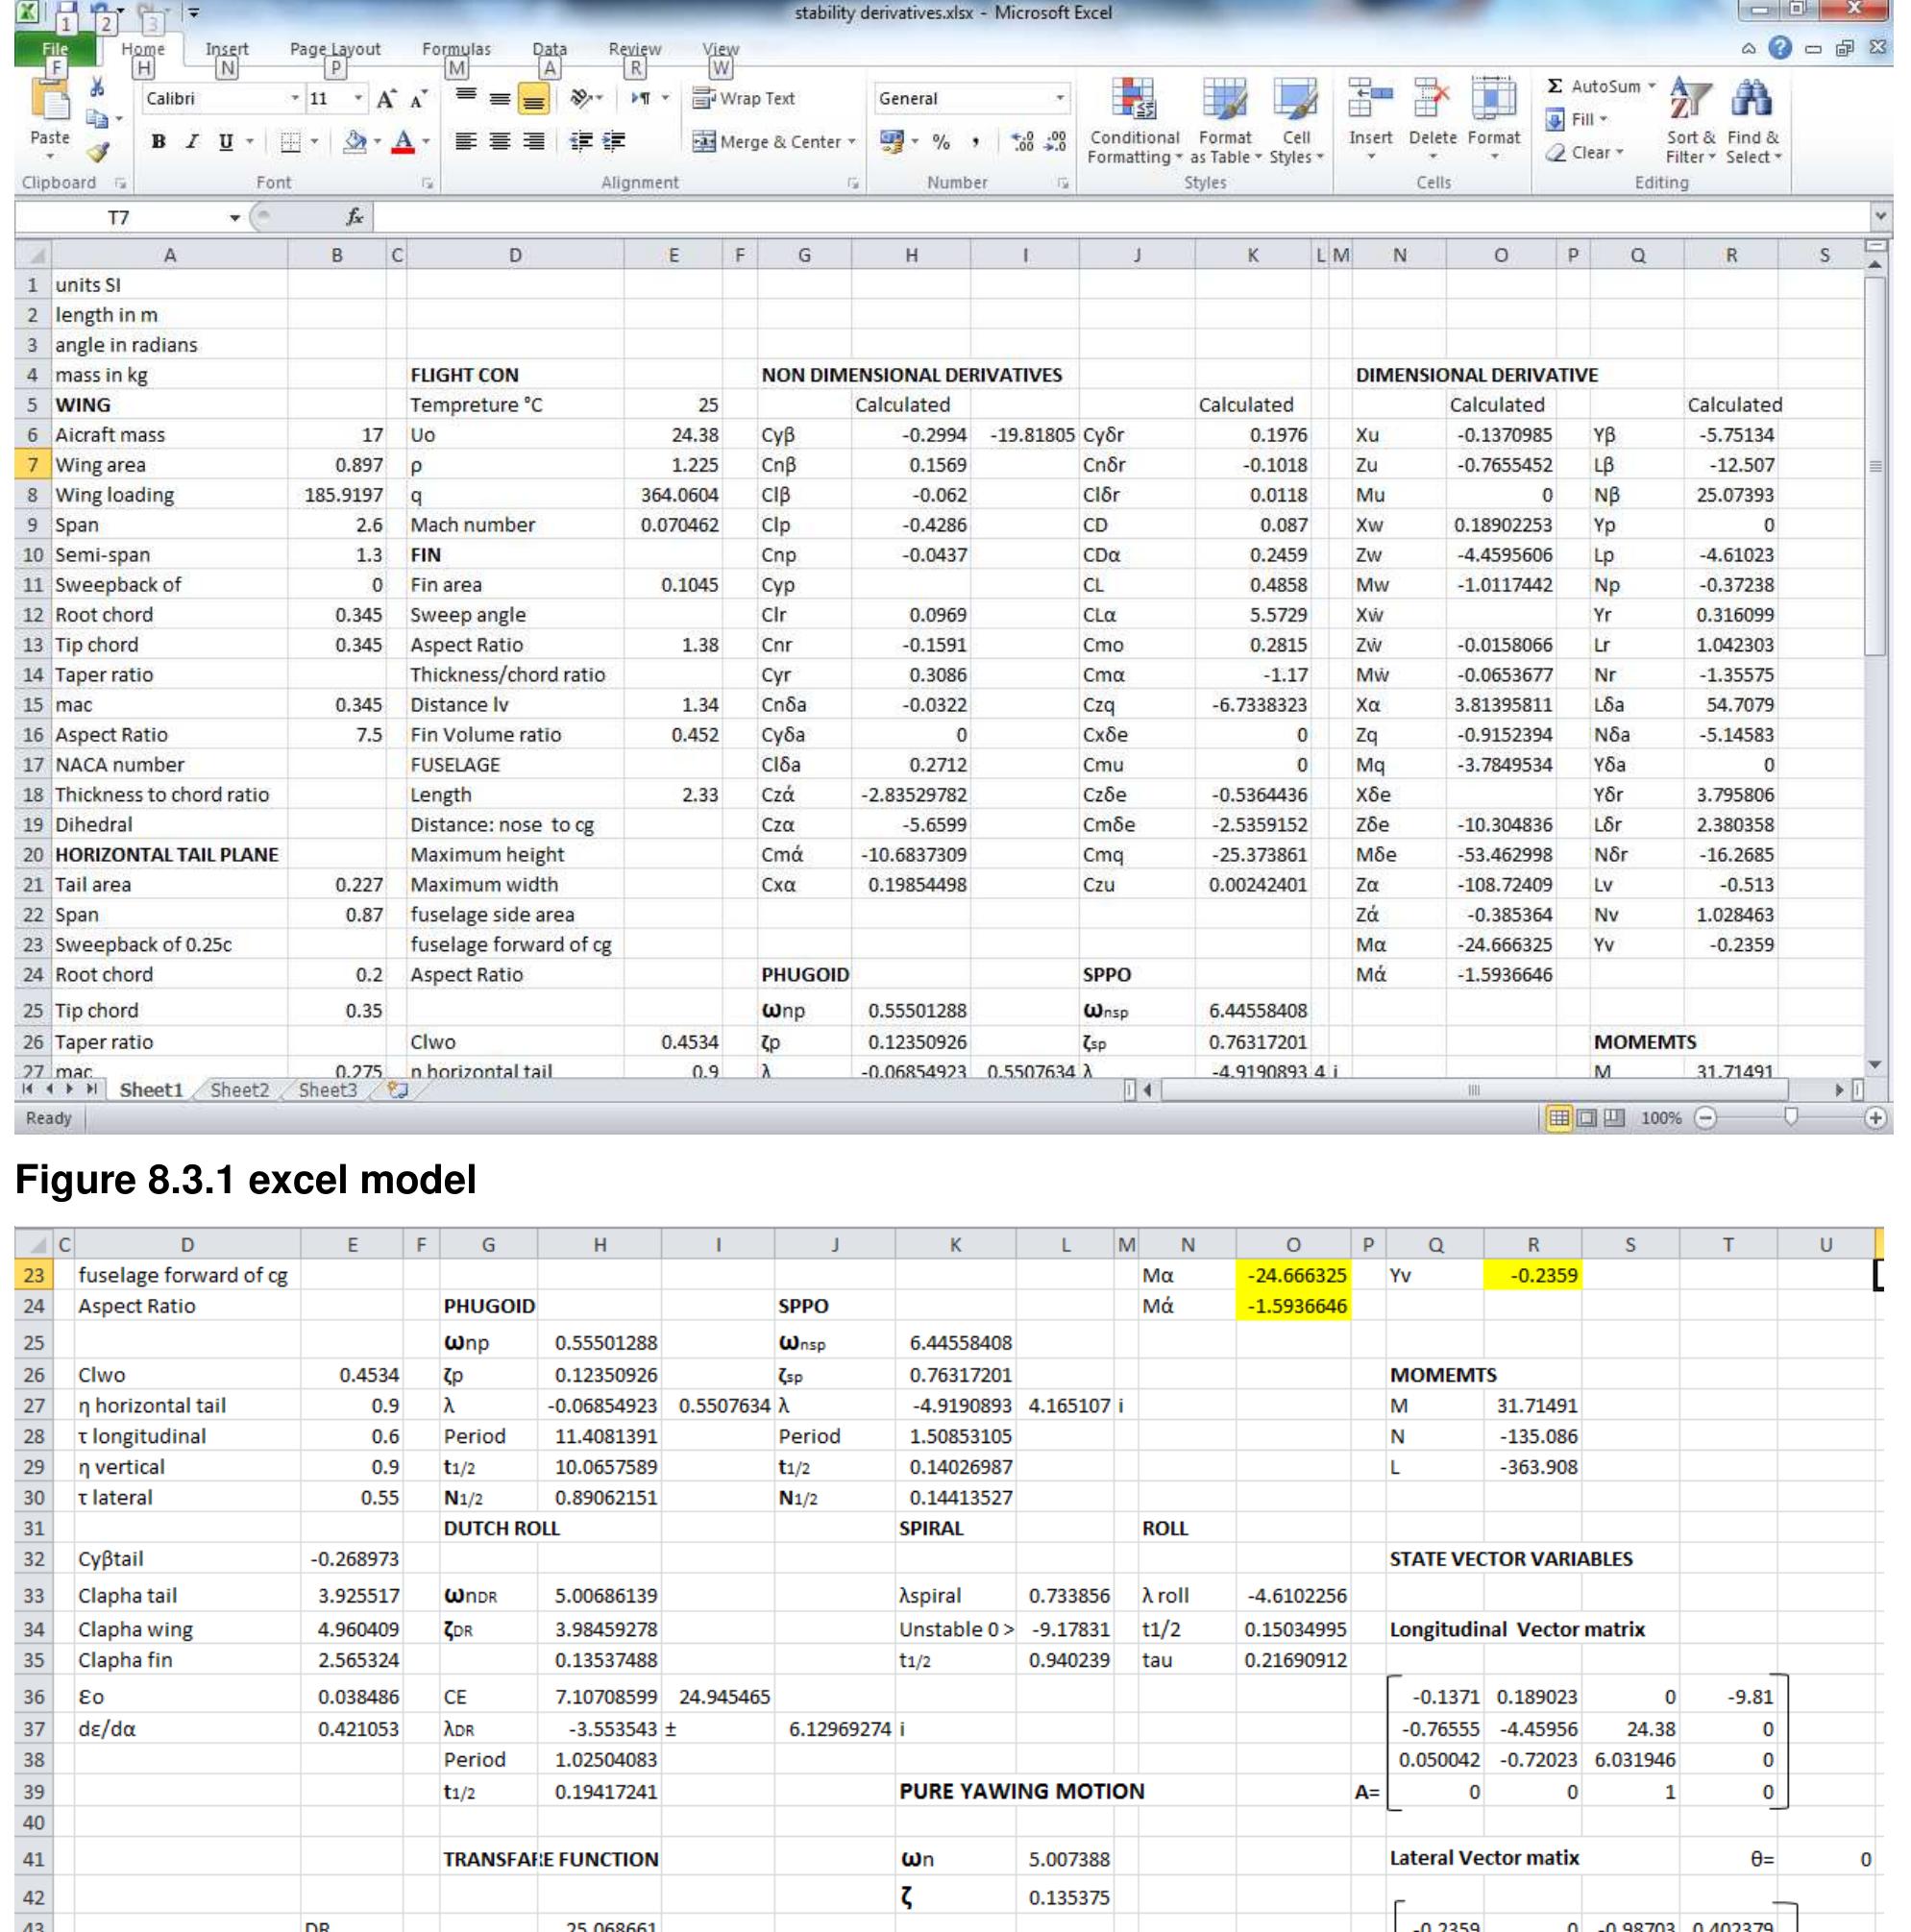
Task: Click the AutoSum button
Action: click(x=1601, y=87)
